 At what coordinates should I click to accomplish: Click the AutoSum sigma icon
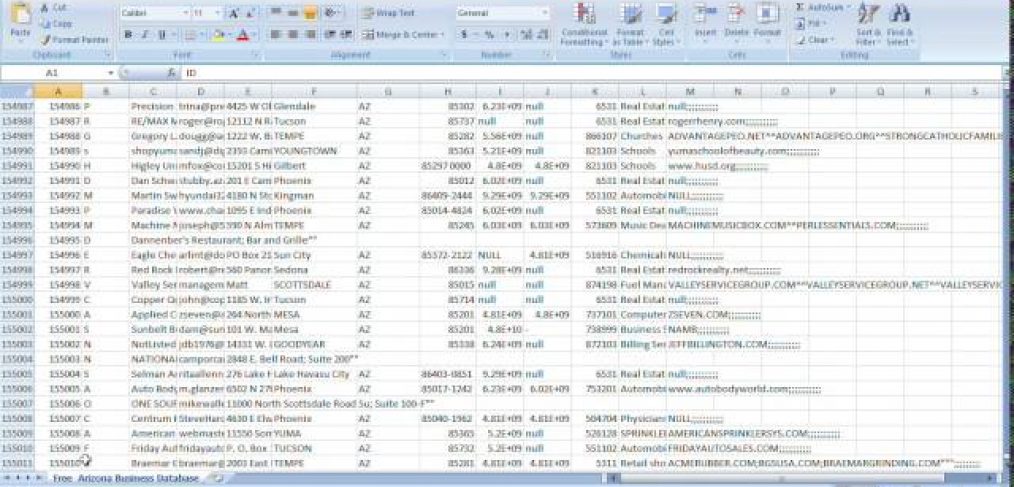point(801,8)
